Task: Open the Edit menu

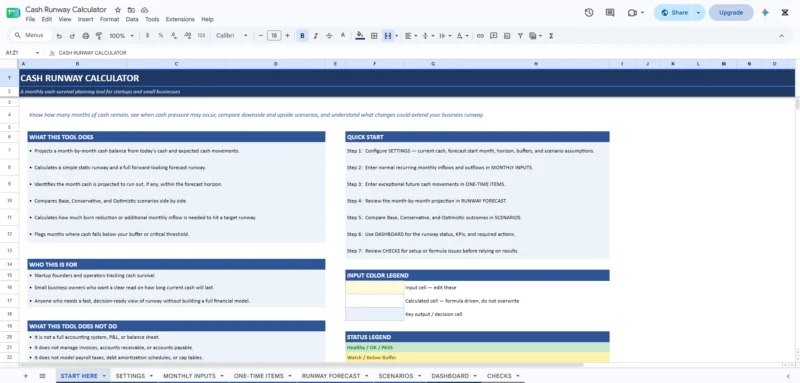Action: (x=47, y=19)
